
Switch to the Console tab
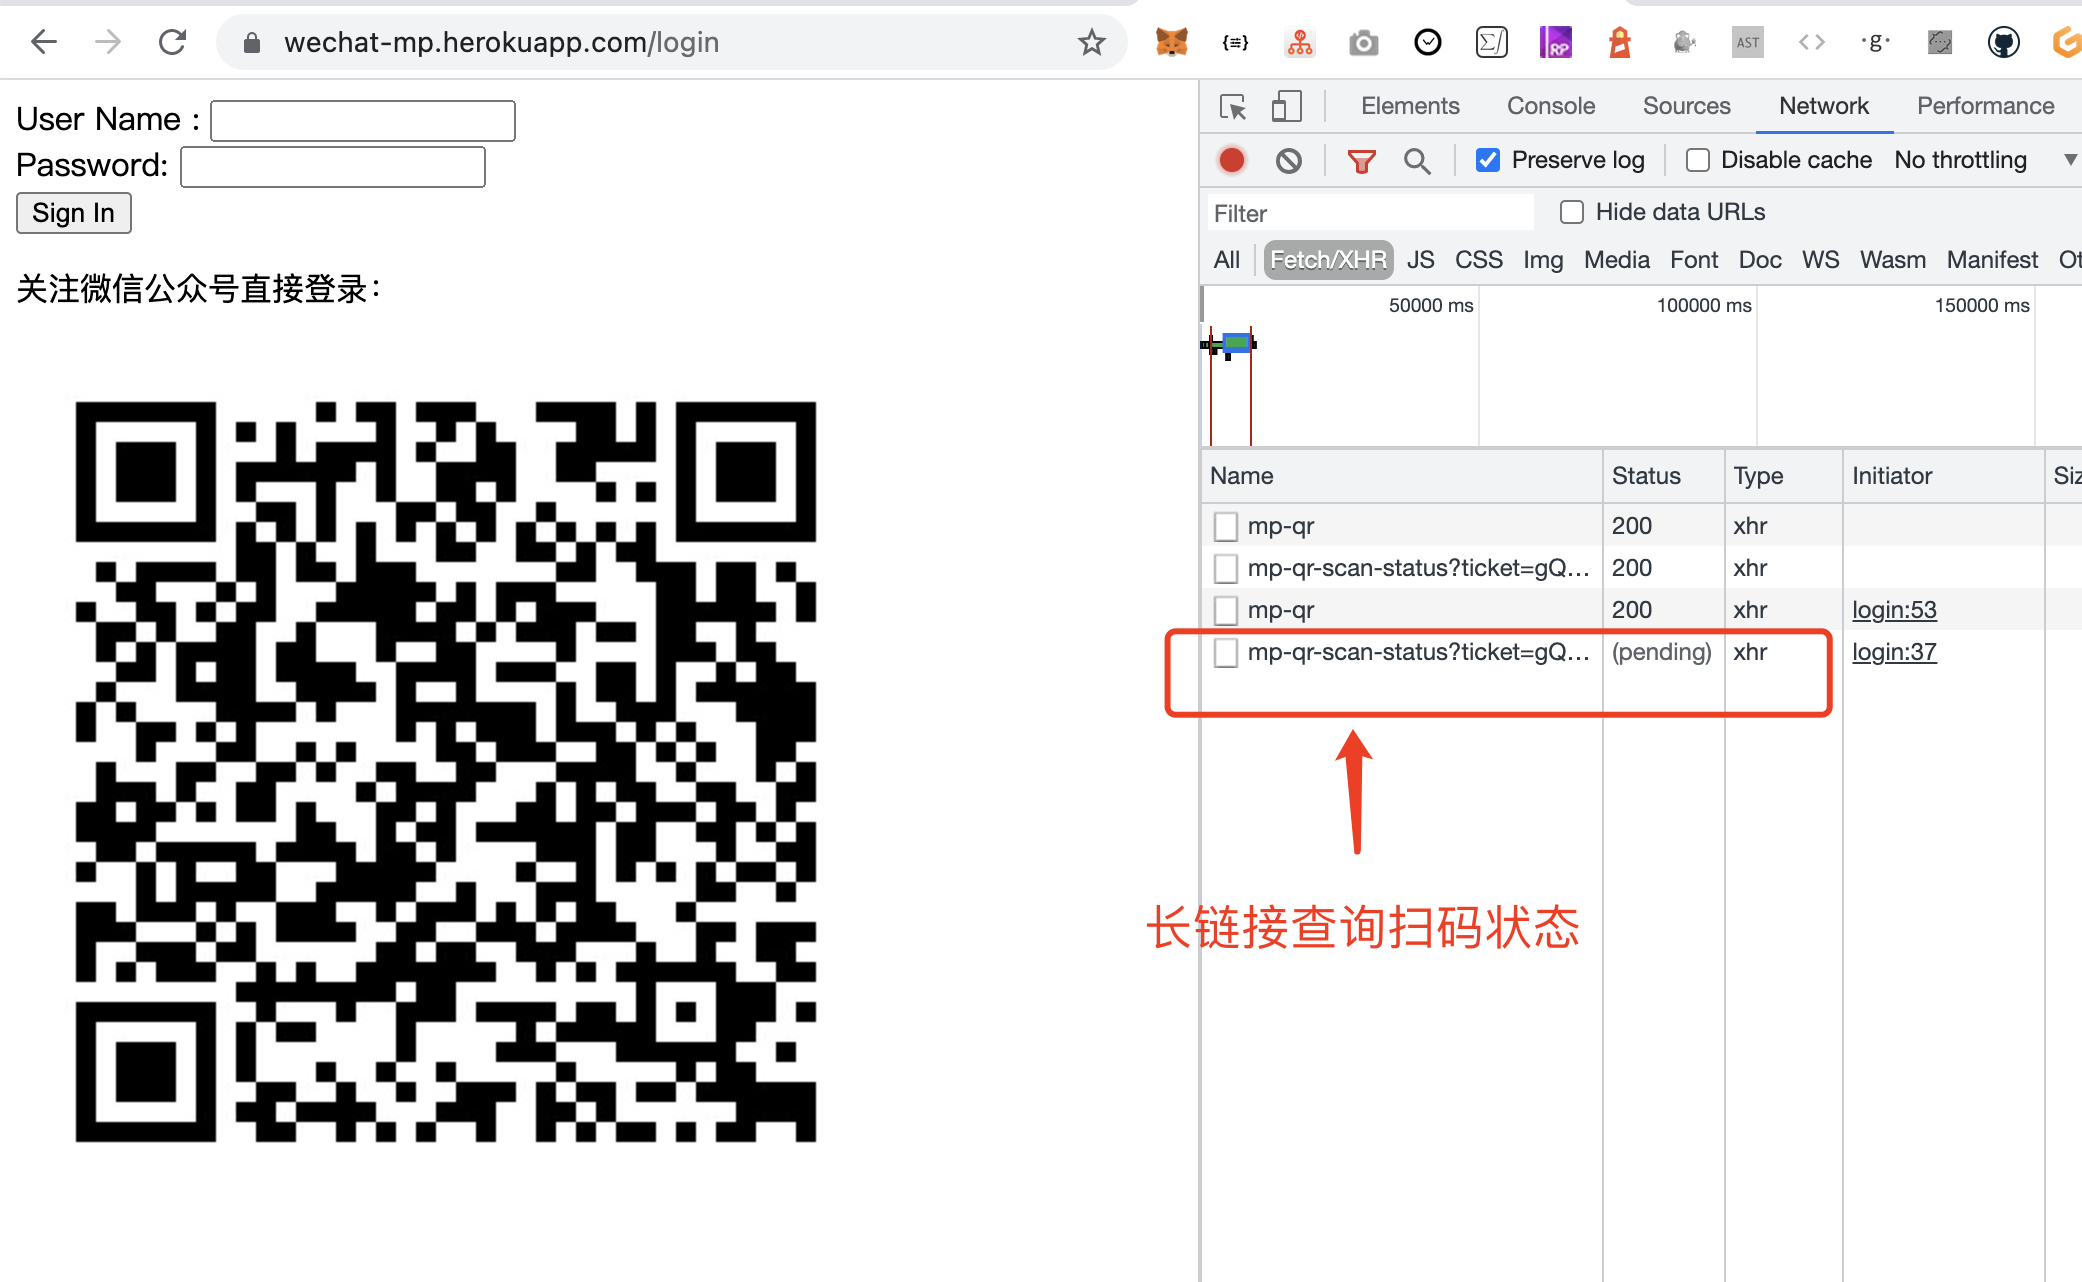click(x=1551, y=106)
